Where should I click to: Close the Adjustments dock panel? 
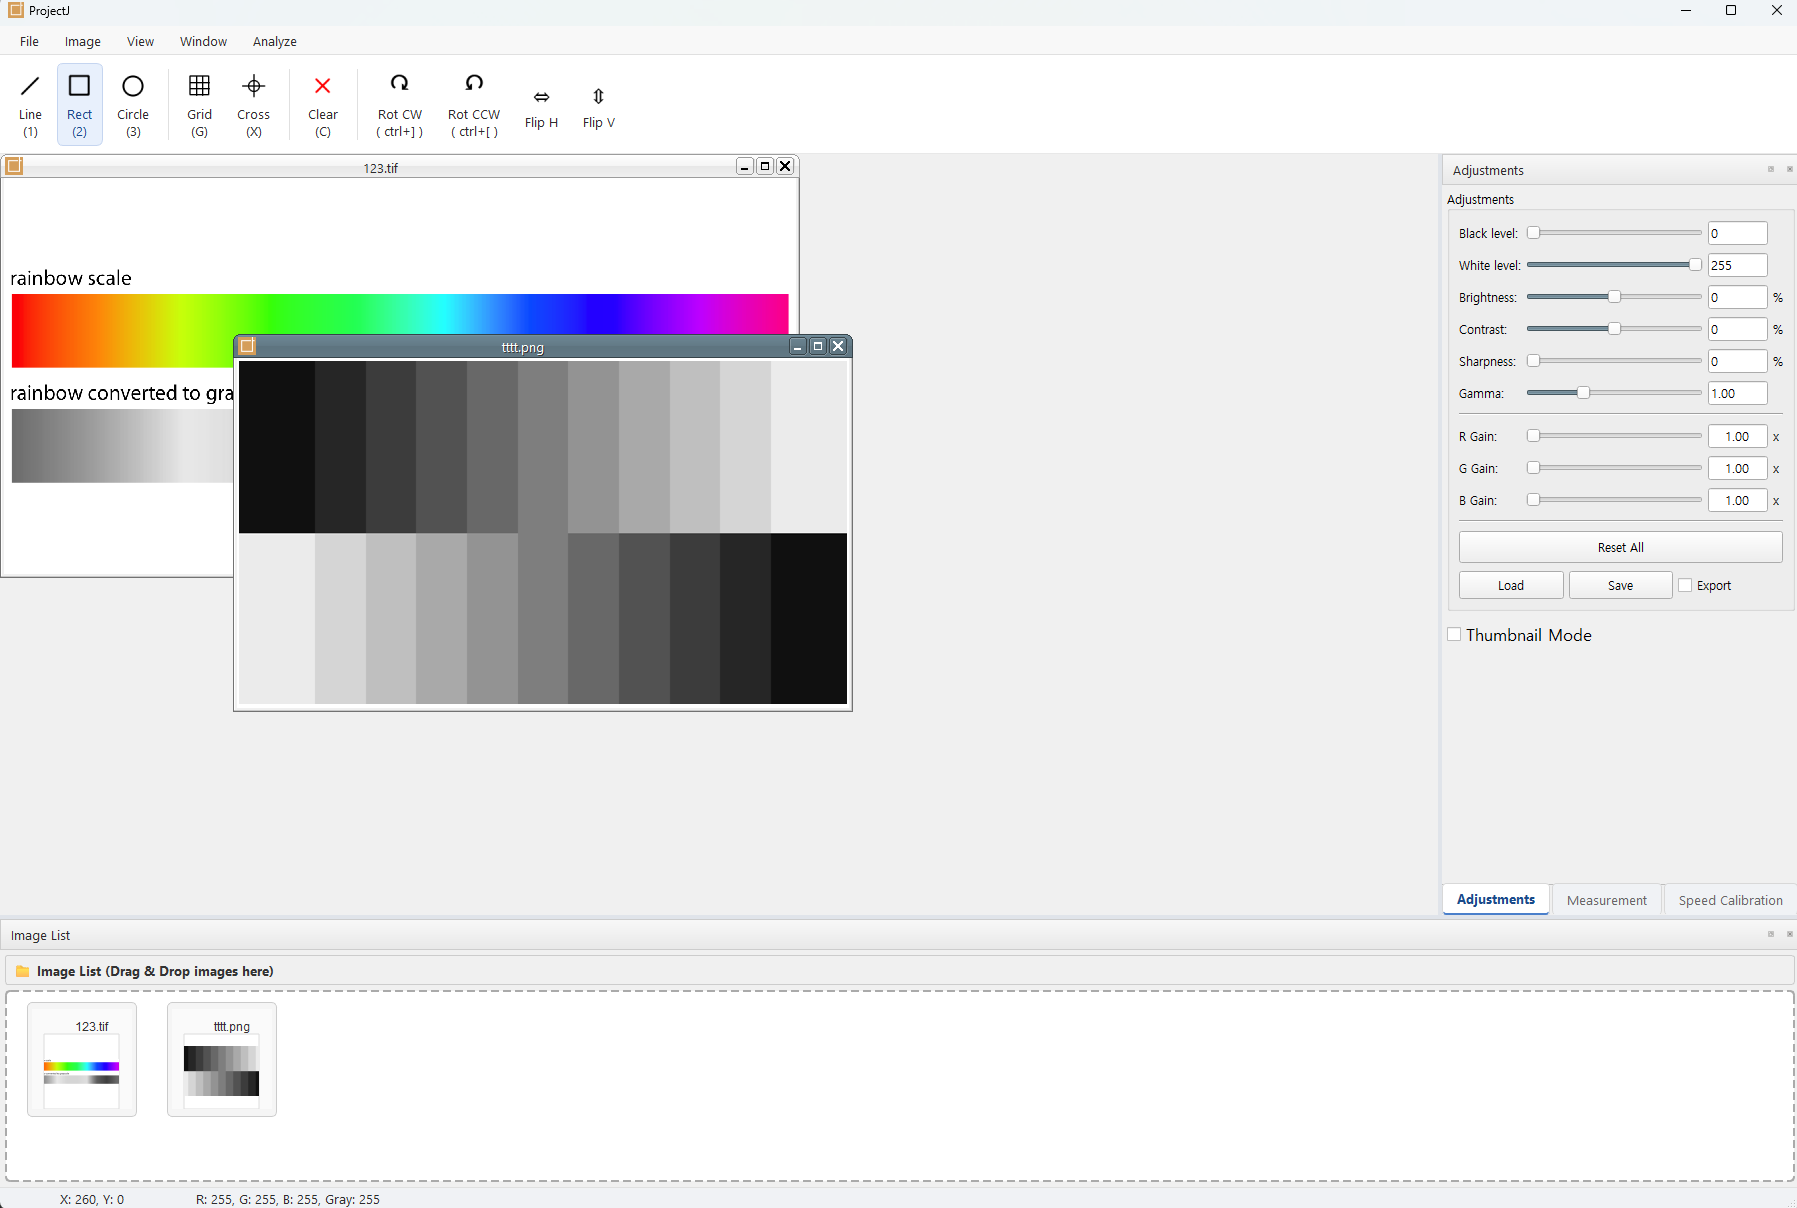pyautogui.click(x=1789, y=169)
